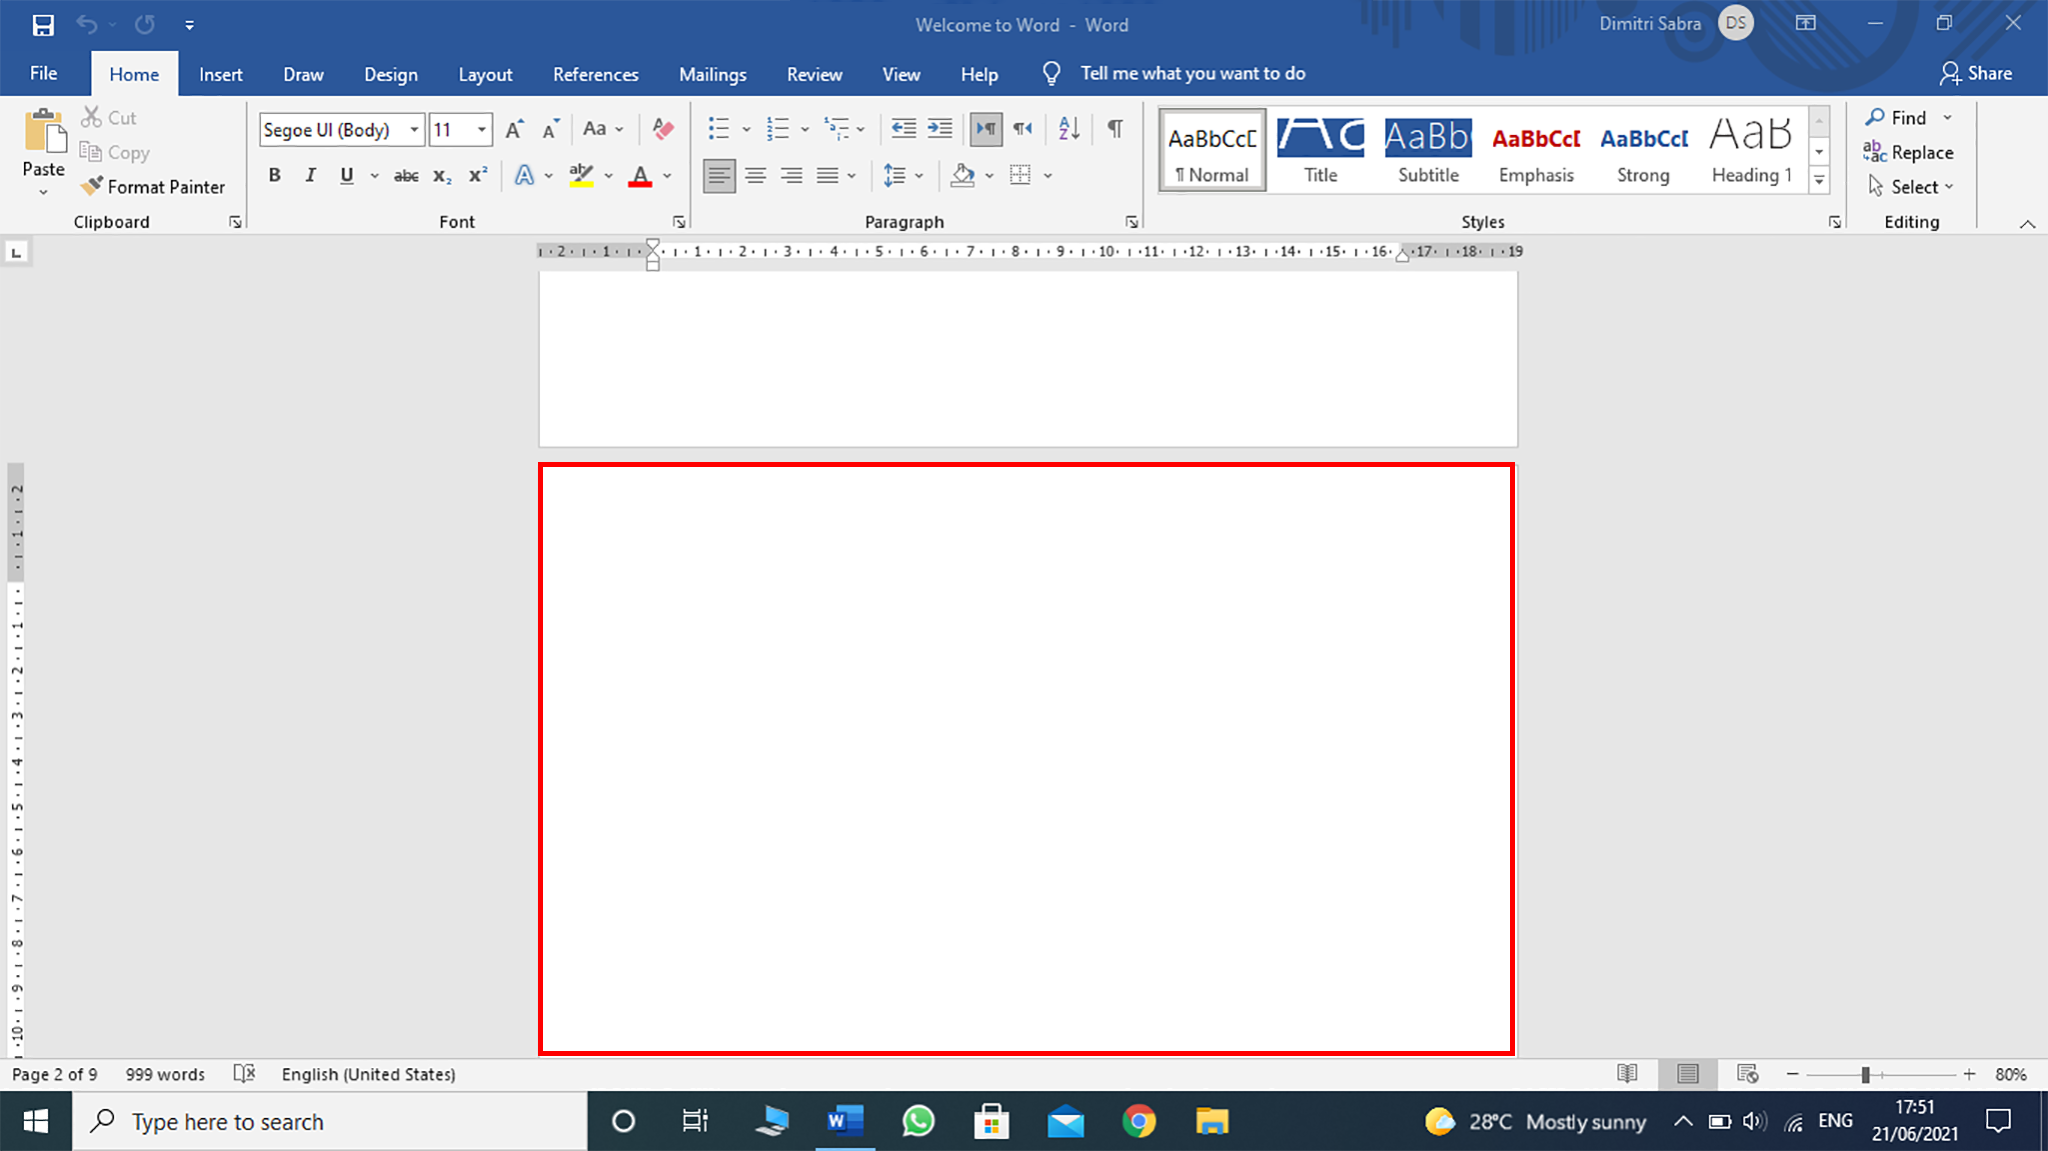The image size is (2048, 1151).
Task: Show paragraph marks with the pilcrow icon
Action: point(1115,128)
